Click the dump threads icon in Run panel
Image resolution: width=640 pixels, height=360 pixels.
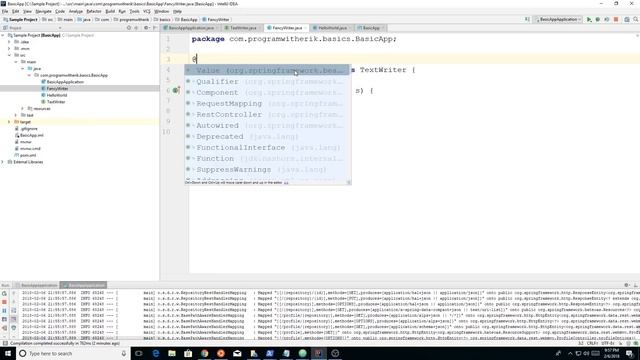pos(4,319)
